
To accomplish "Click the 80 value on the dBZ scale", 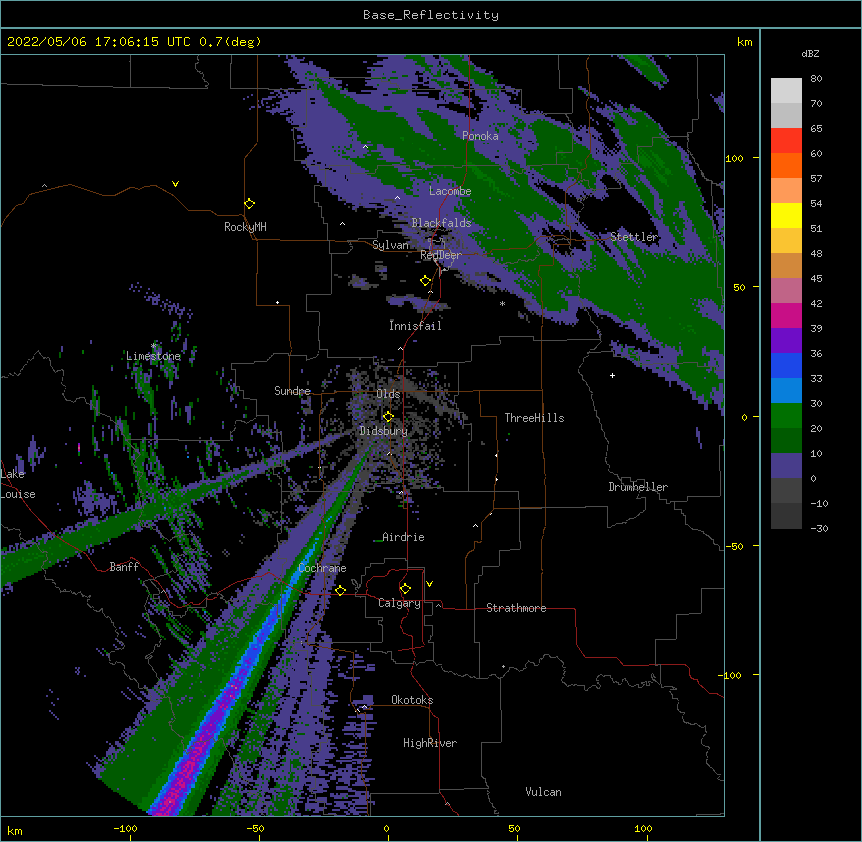I will click(x=816, y=79).
